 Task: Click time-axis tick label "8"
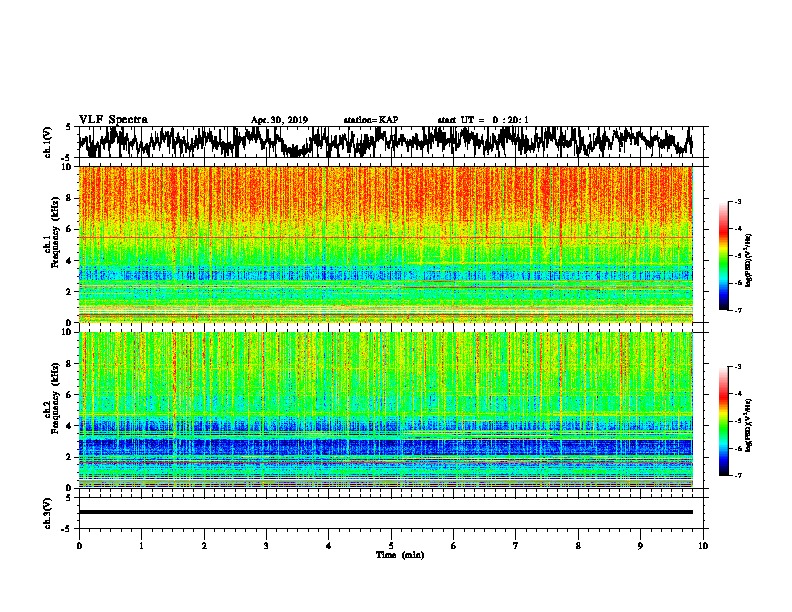click(578, 546)
